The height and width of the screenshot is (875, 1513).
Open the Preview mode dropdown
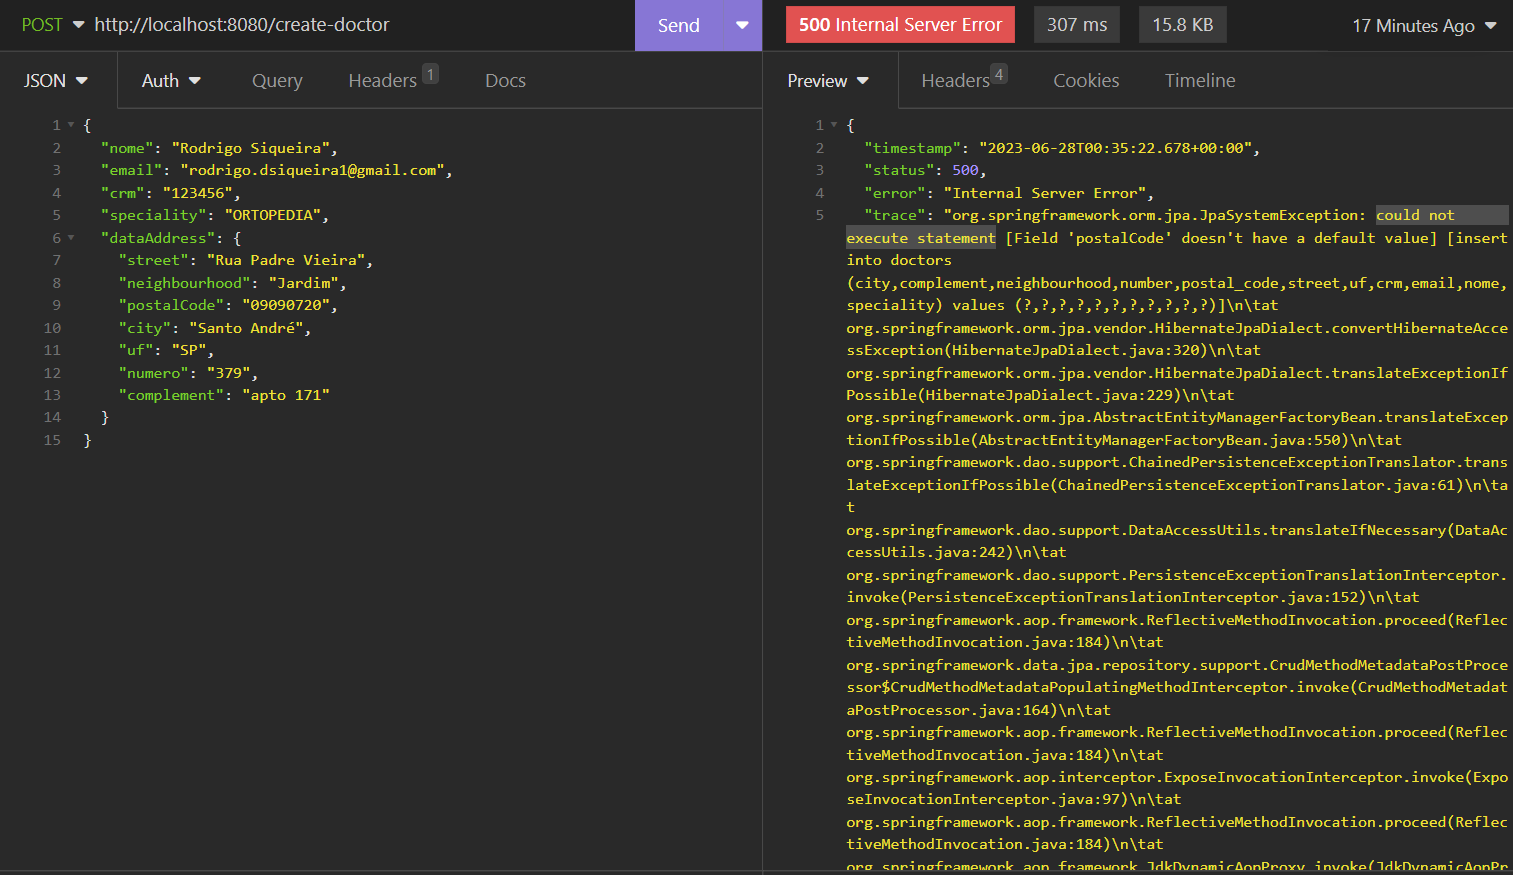pos(828,81)
